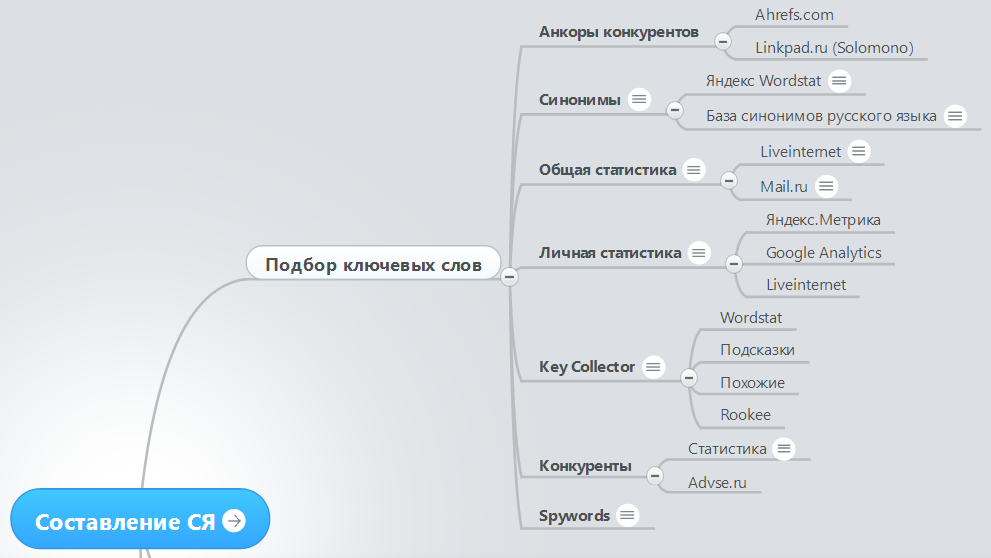Open the note icon next to Синонимы

[639, 99]
